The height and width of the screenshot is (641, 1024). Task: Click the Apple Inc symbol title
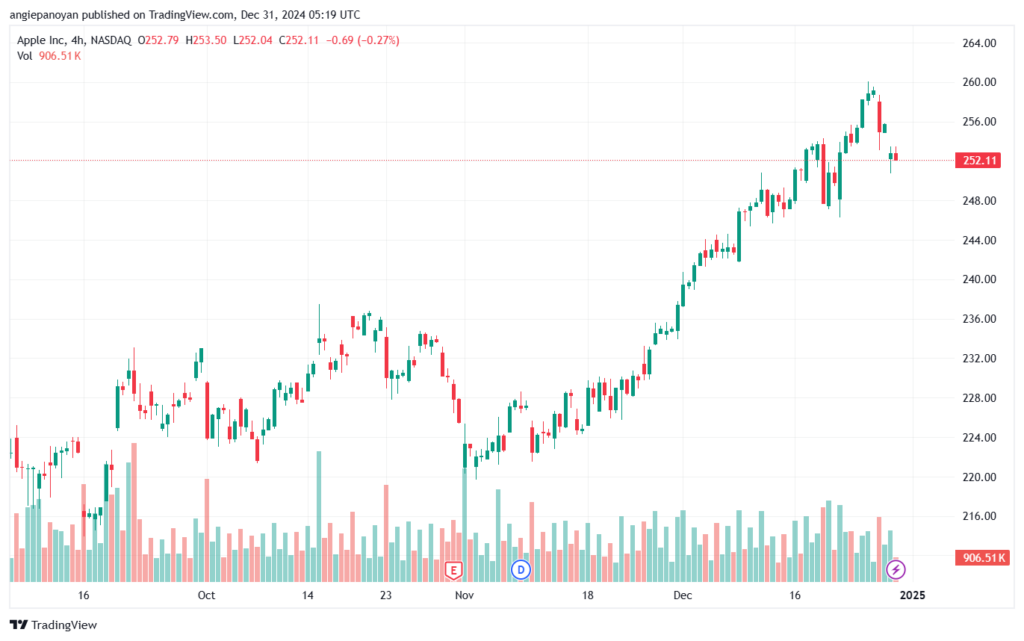coord(41,40)
